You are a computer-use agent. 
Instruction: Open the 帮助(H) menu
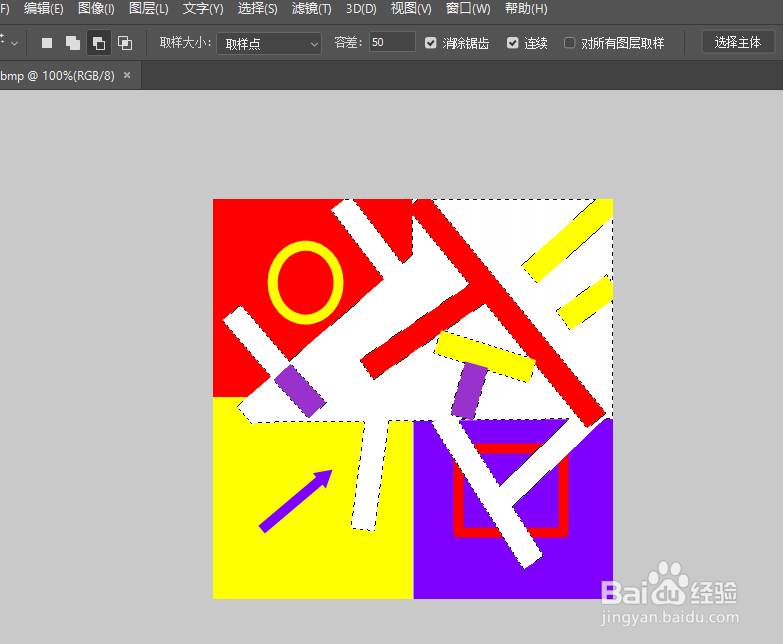pyautogui.click(x=526, y=8)
